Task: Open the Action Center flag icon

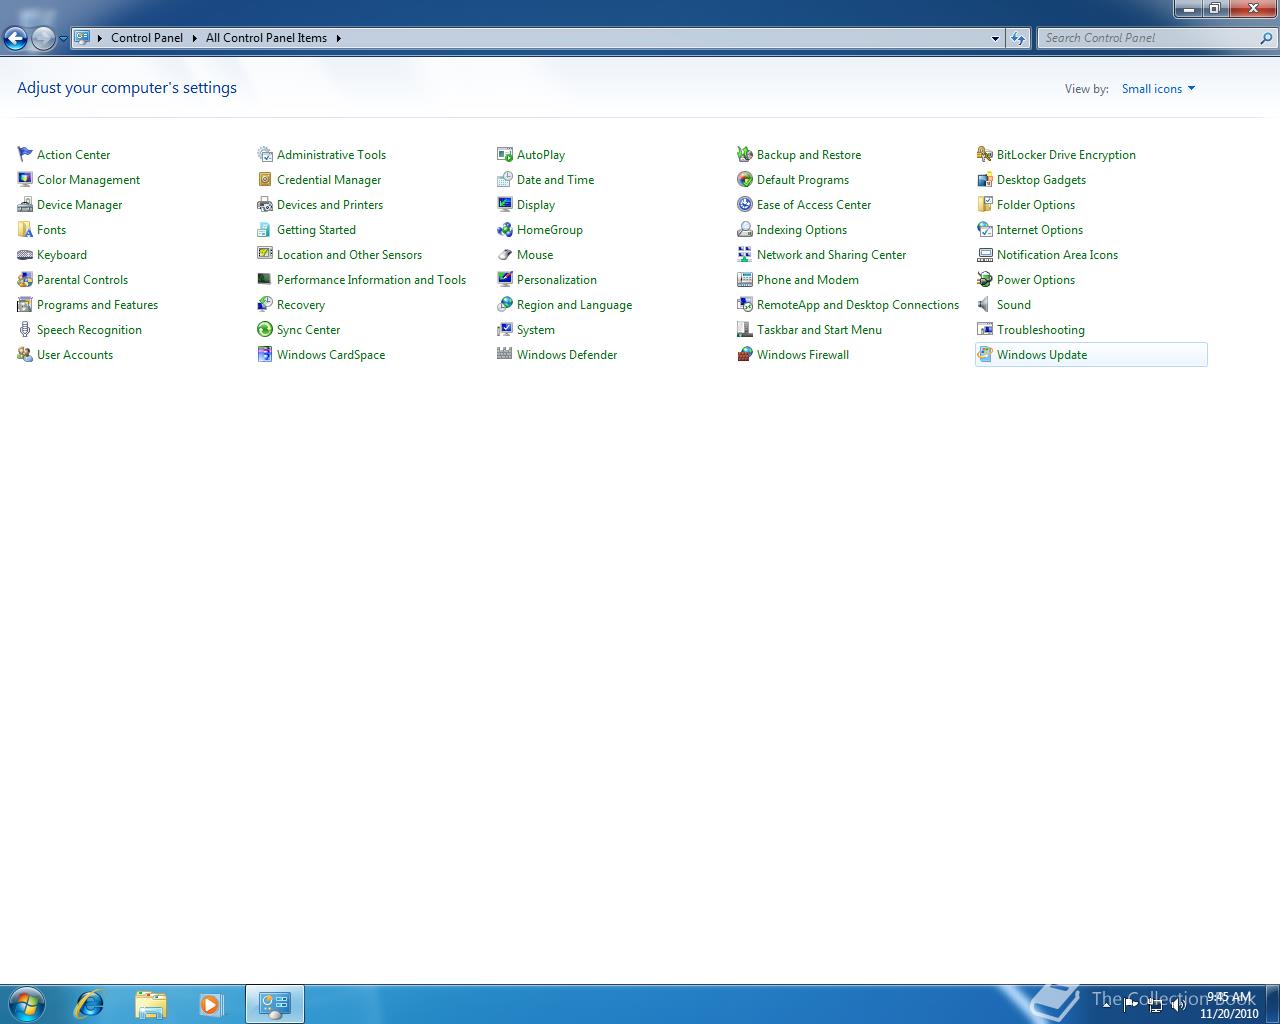Action: (25, 154)
